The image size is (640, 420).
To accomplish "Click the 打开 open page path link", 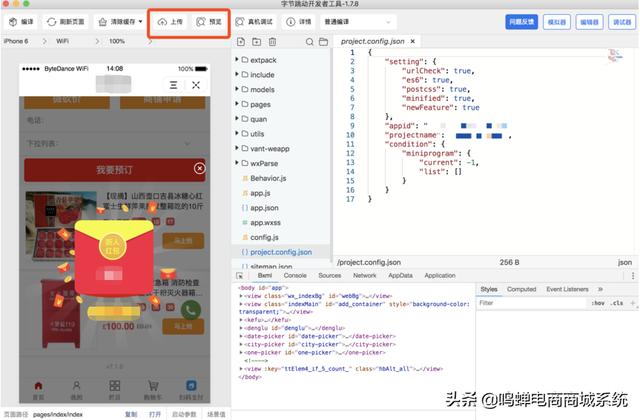I will click(155, 414).
